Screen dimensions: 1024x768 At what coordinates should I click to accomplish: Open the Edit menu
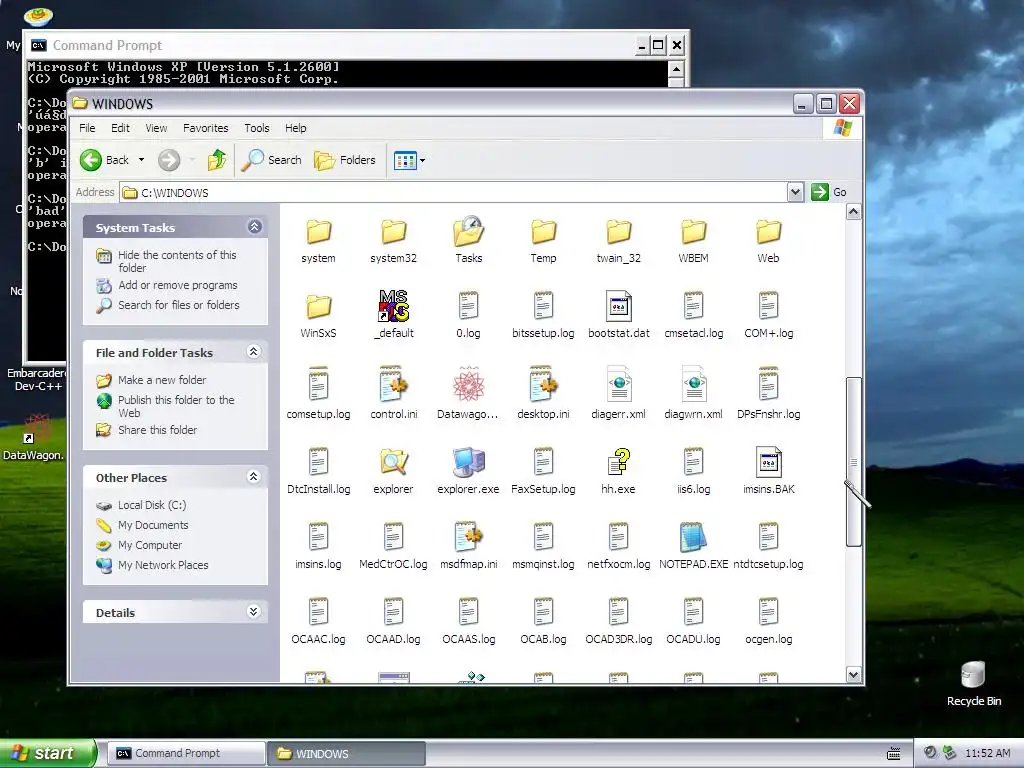pyautogui.click(x=120, y=128)
